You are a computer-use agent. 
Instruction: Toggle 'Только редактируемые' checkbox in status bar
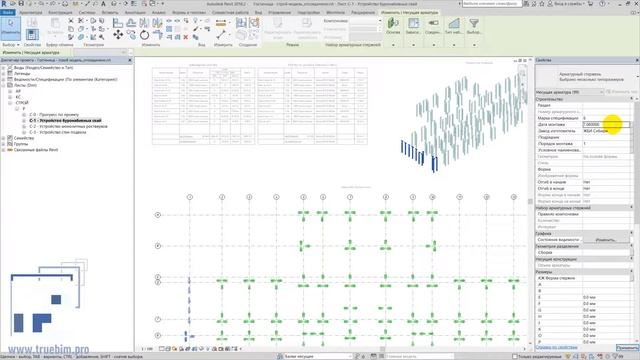click(515, 356)
